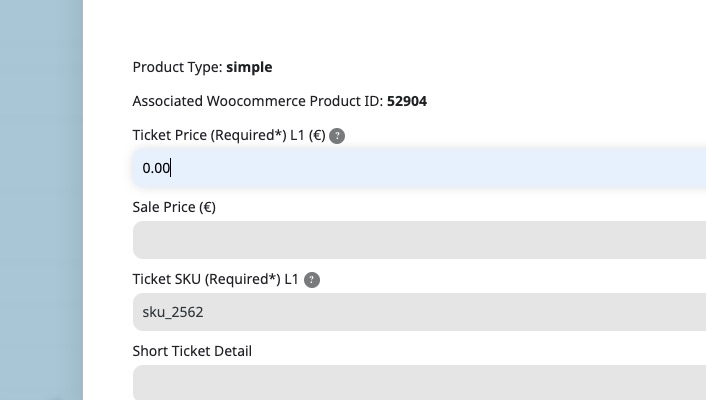This screenshot has width=706, height=400.
Task: Click the 'Short Ticket Detail' label
Action: 192,351
